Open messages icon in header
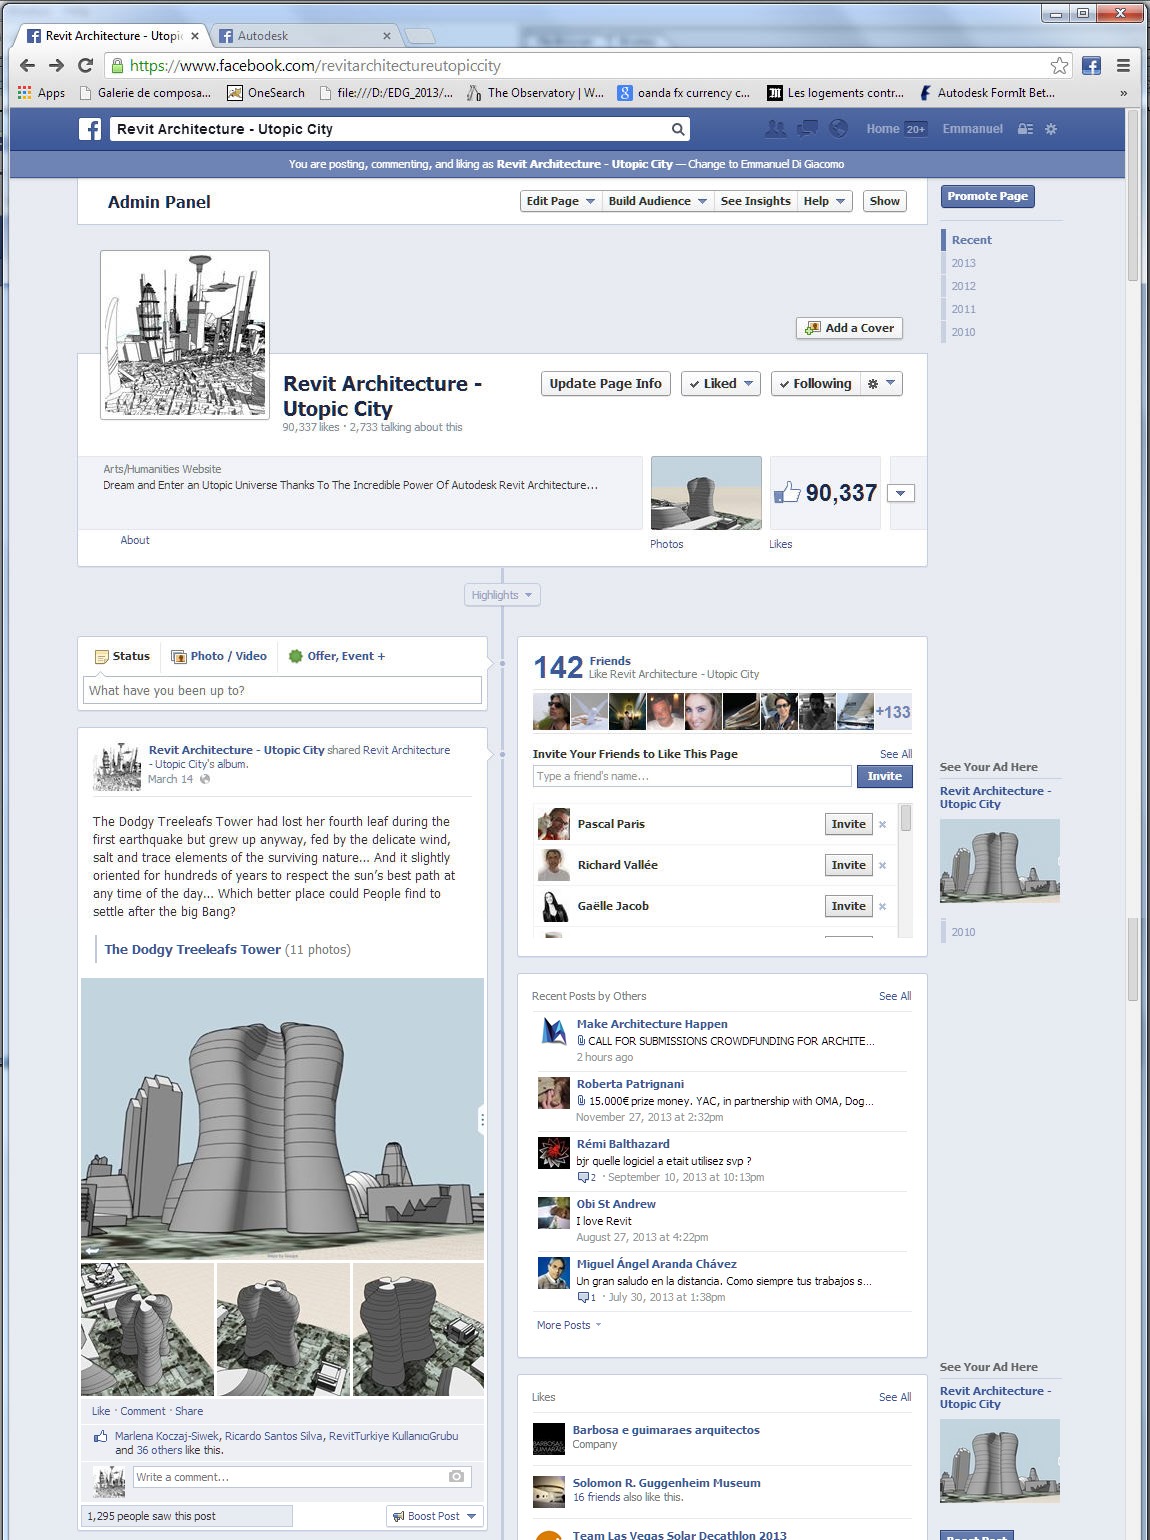 pyautogui.click(x=807, y=129)
